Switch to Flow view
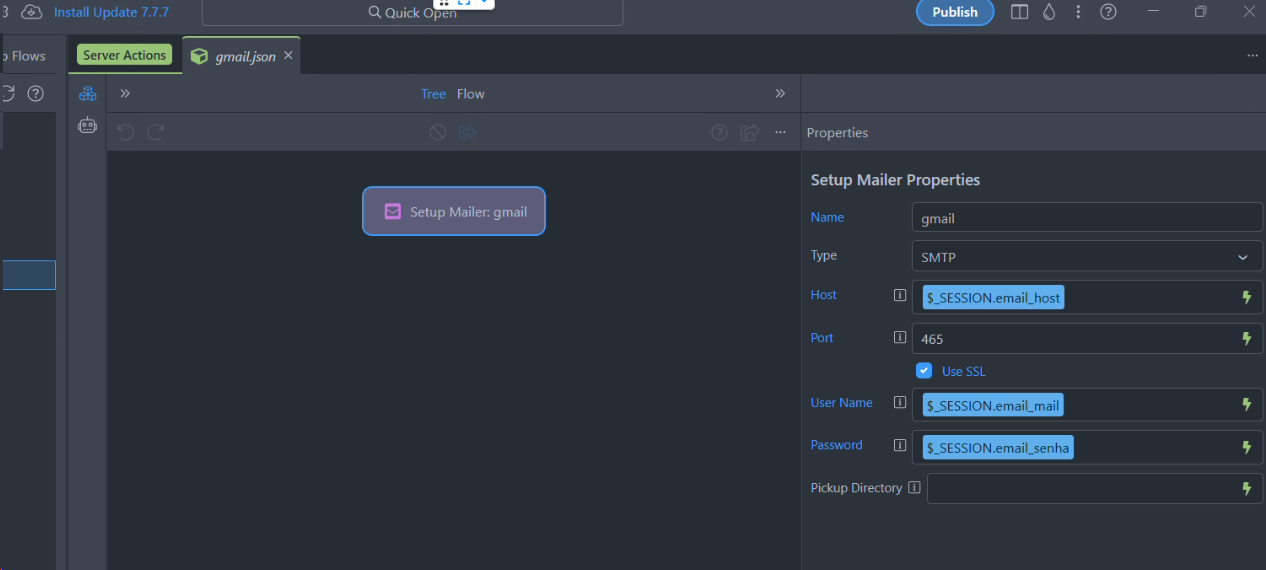Image resolution: width=1266 pixels, height=570 pixels. 470,94
